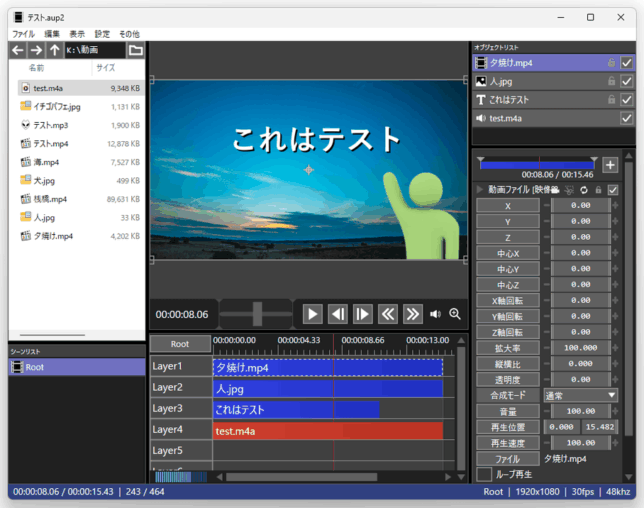Jump backward with double-left arrow button

(388, 314)
